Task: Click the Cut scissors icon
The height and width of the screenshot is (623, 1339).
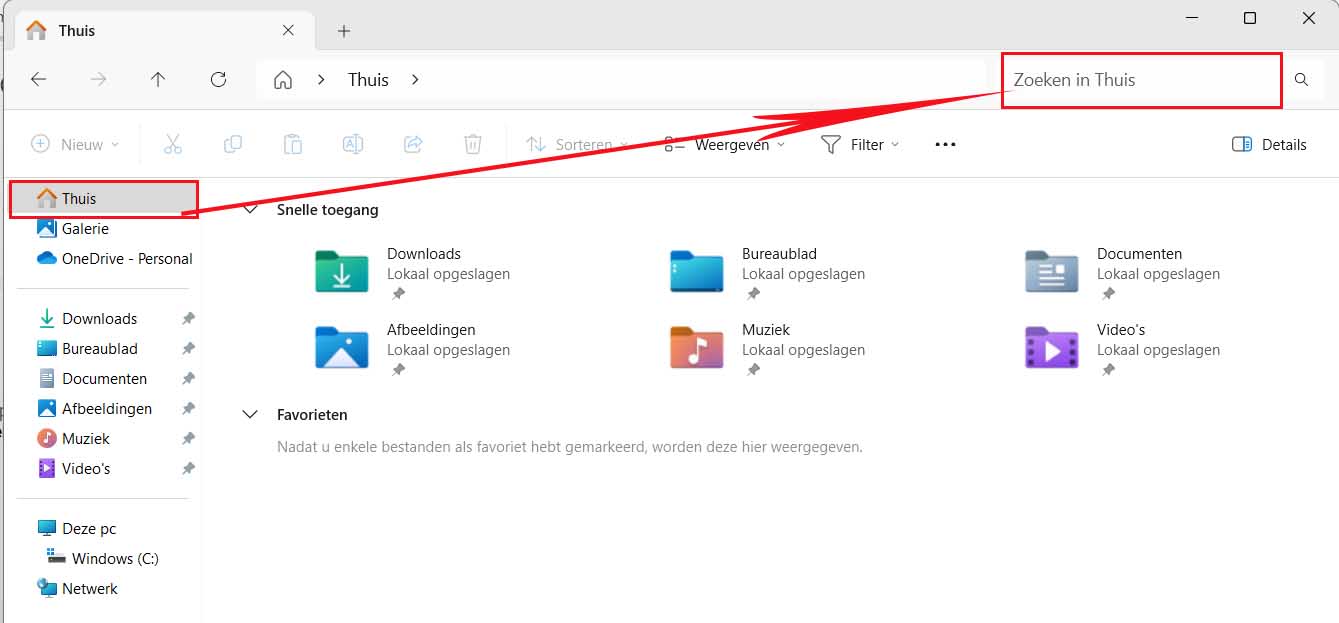Action: [x=173, y=144]
